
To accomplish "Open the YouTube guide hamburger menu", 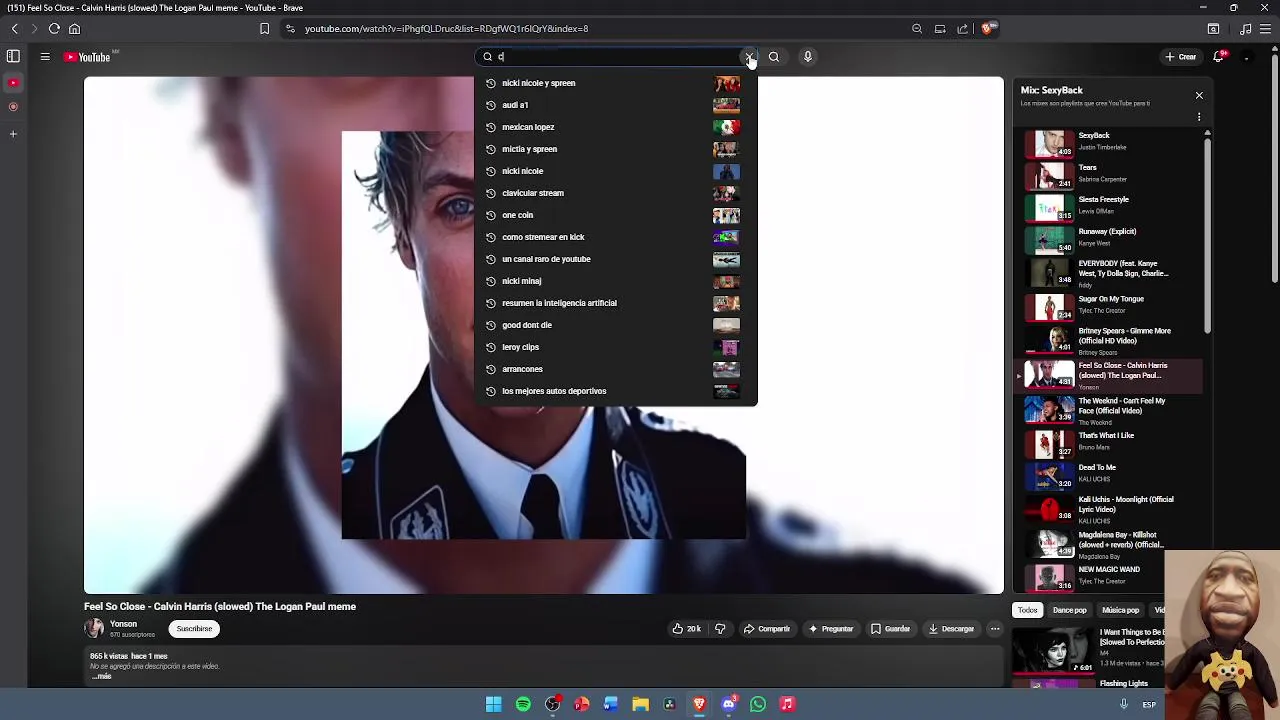I will (45, 57).
